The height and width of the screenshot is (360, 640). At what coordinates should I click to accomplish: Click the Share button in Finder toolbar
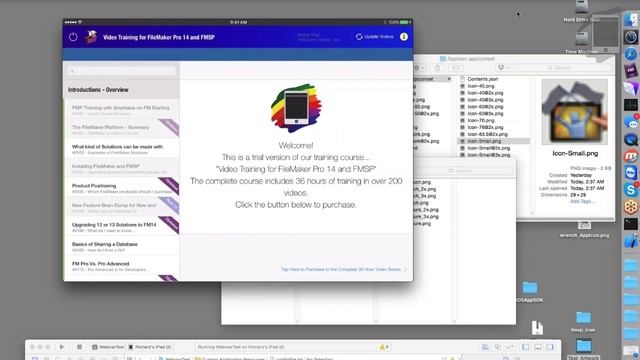point(437,67)
